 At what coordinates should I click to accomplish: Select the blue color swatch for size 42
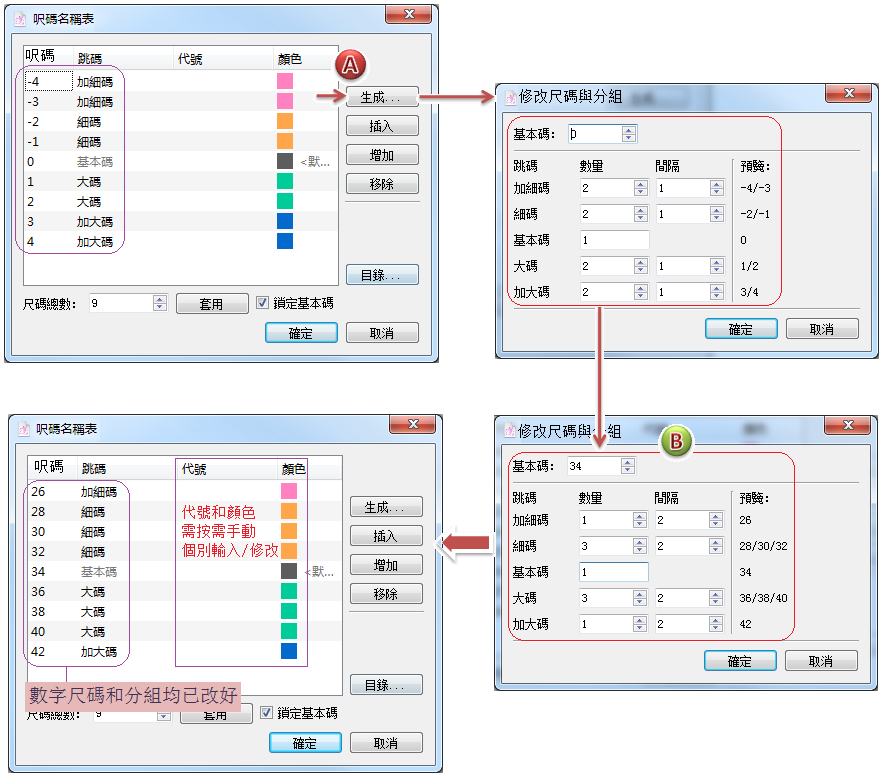[x=289, y=652]
